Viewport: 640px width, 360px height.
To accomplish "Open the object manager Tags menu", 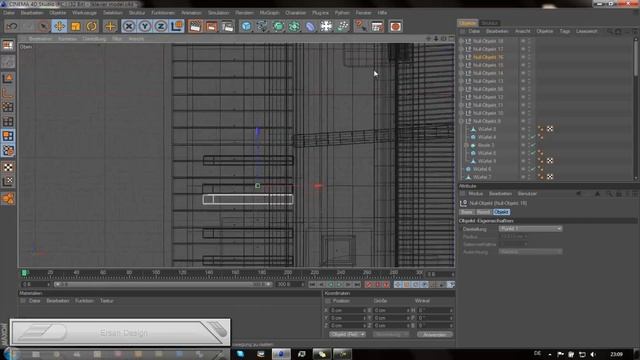I will pyautogui.click(x=564, y=31).
